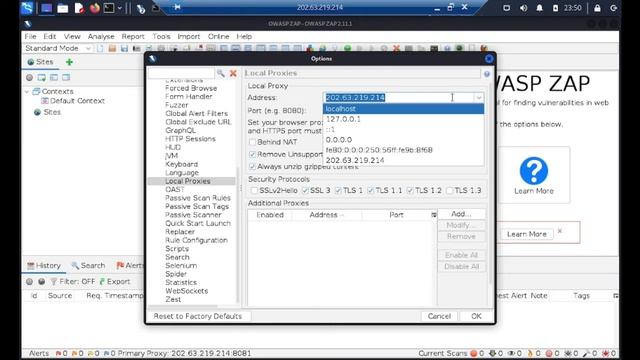640x360 pixels.
Task: Select the Spider option in options tree
Action: tap(176, 274)
